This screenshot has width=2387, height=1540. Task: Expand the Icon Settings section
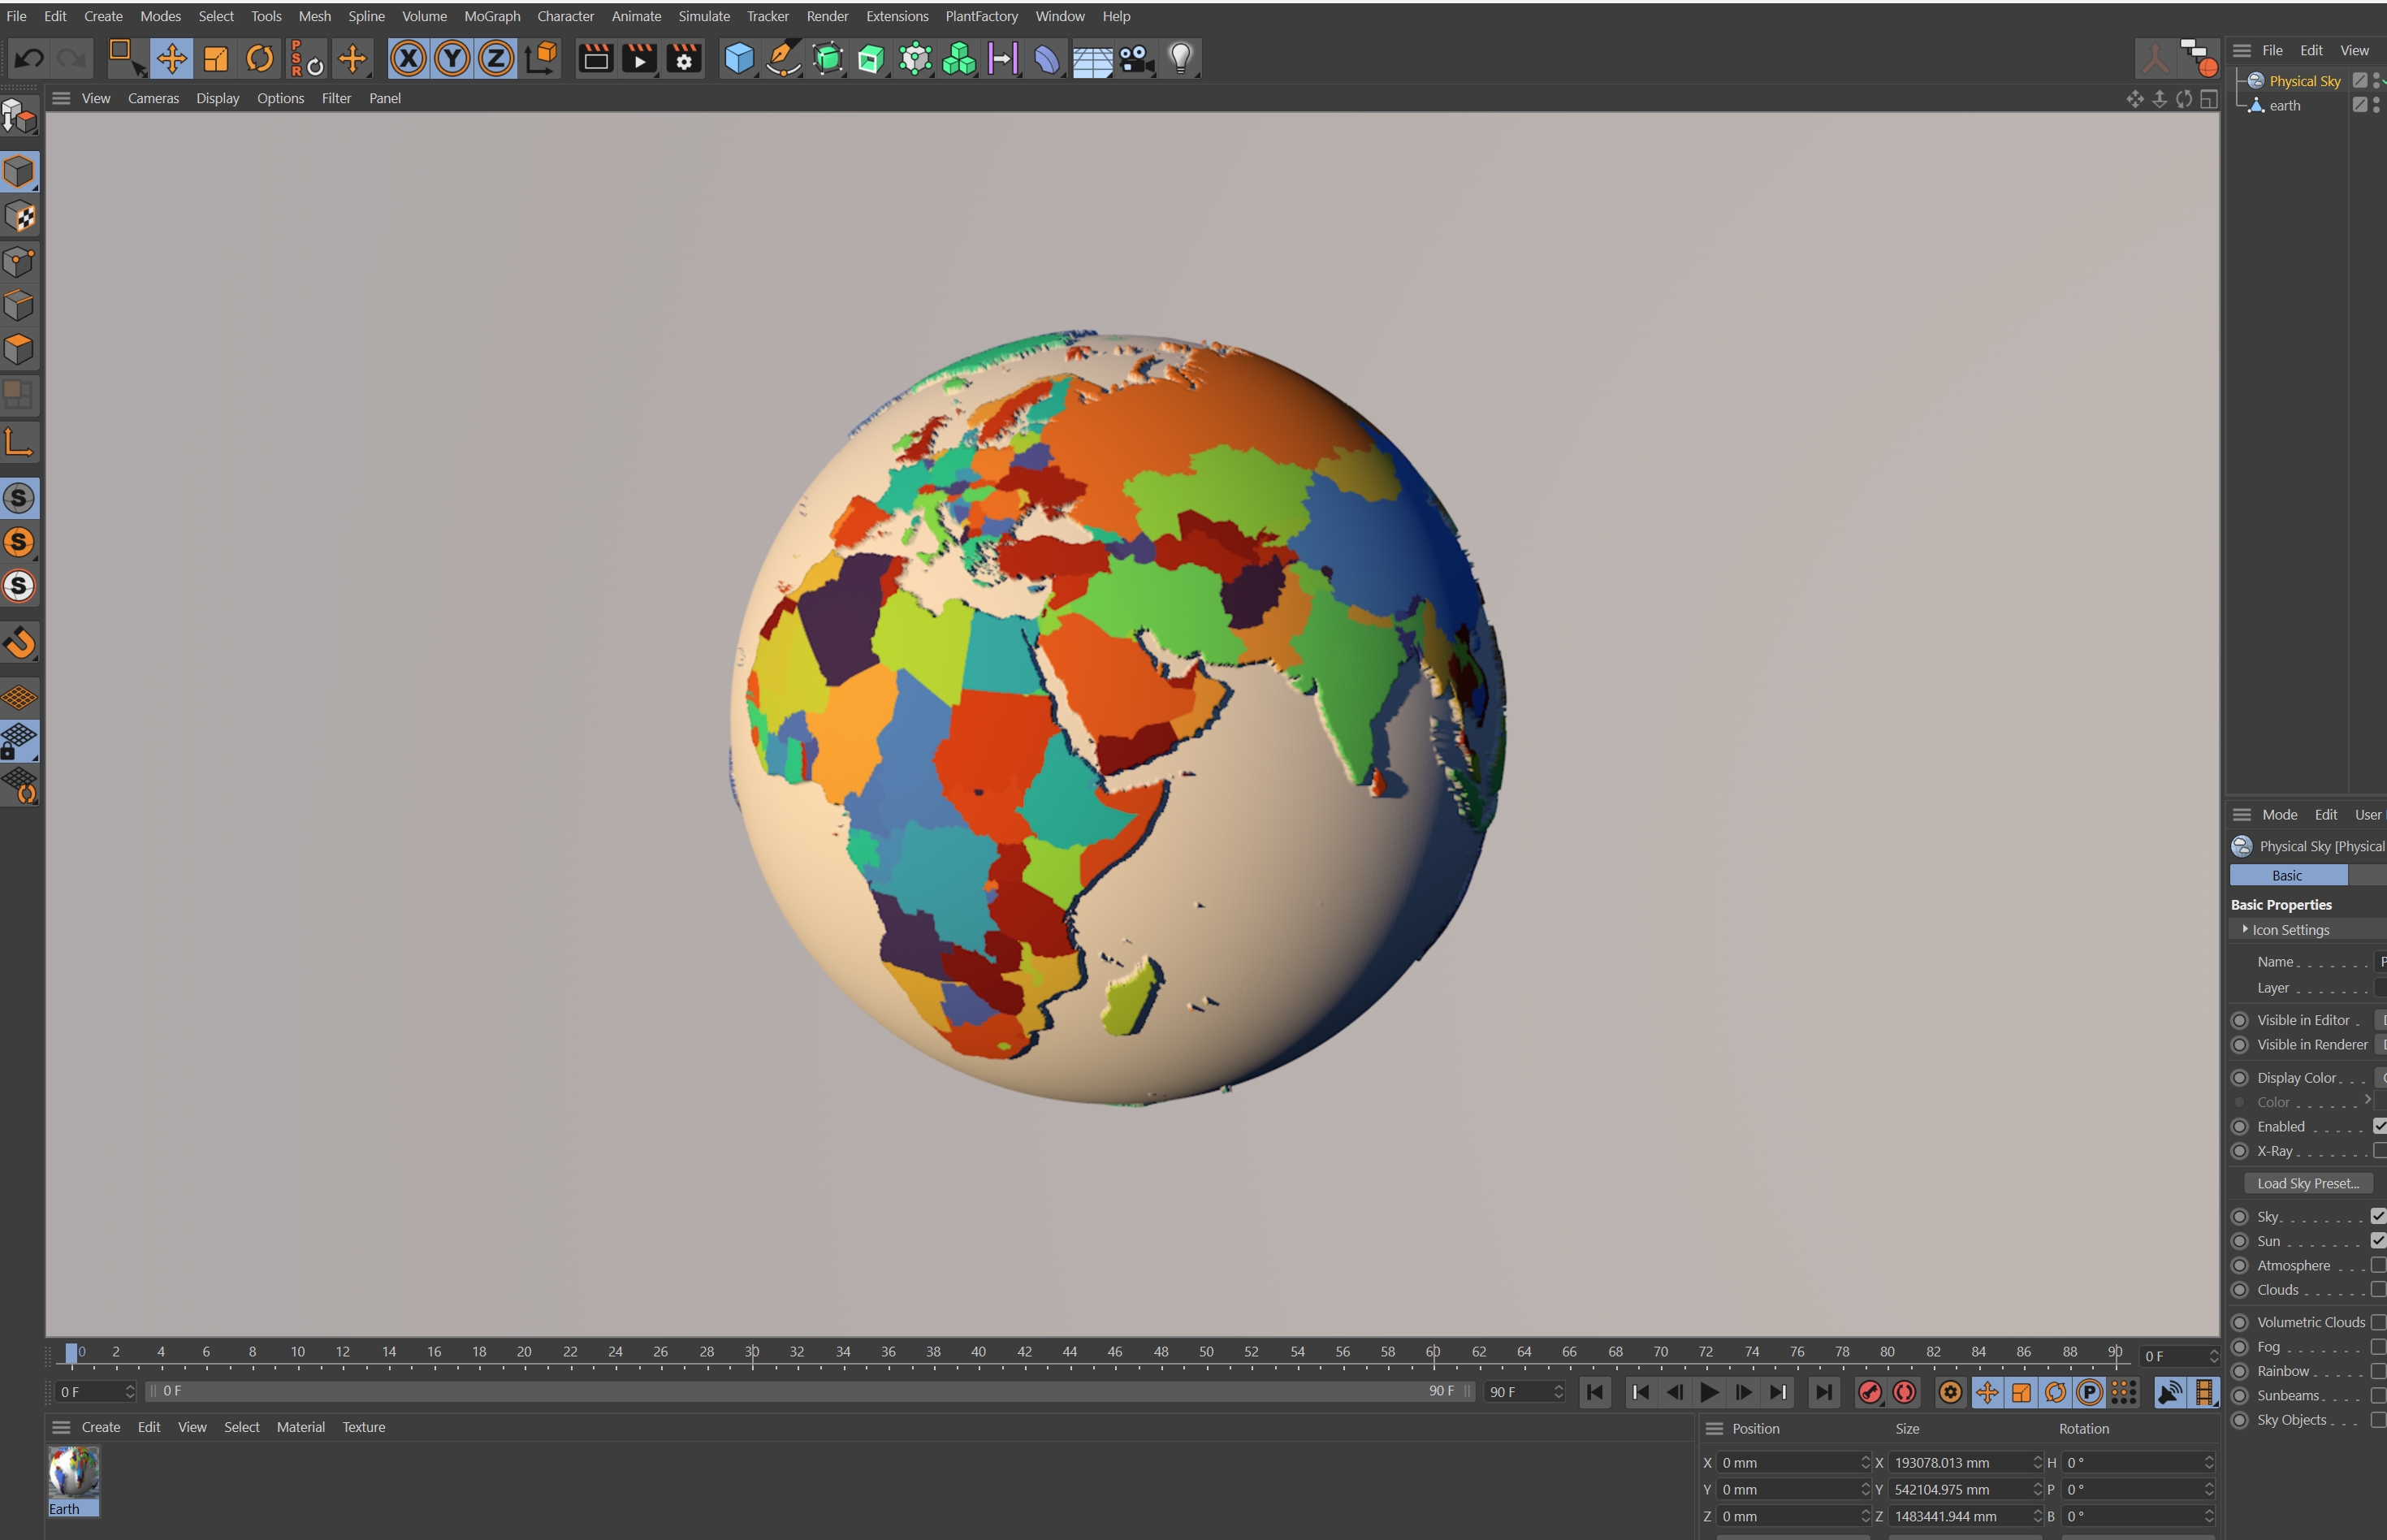click(2245, 930)
